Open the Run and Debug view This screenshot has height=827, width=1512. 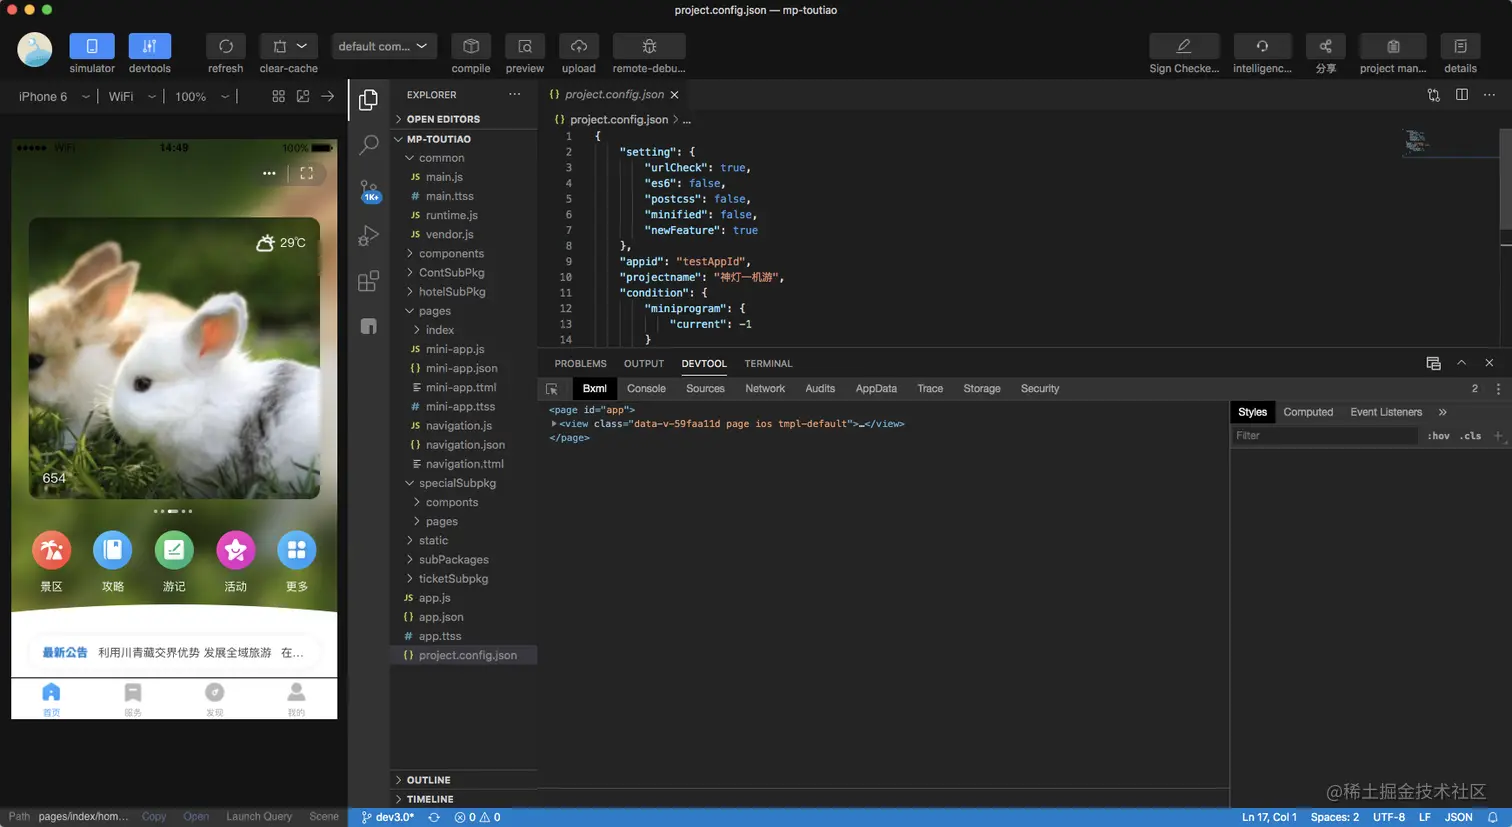[x=369, y=236]
